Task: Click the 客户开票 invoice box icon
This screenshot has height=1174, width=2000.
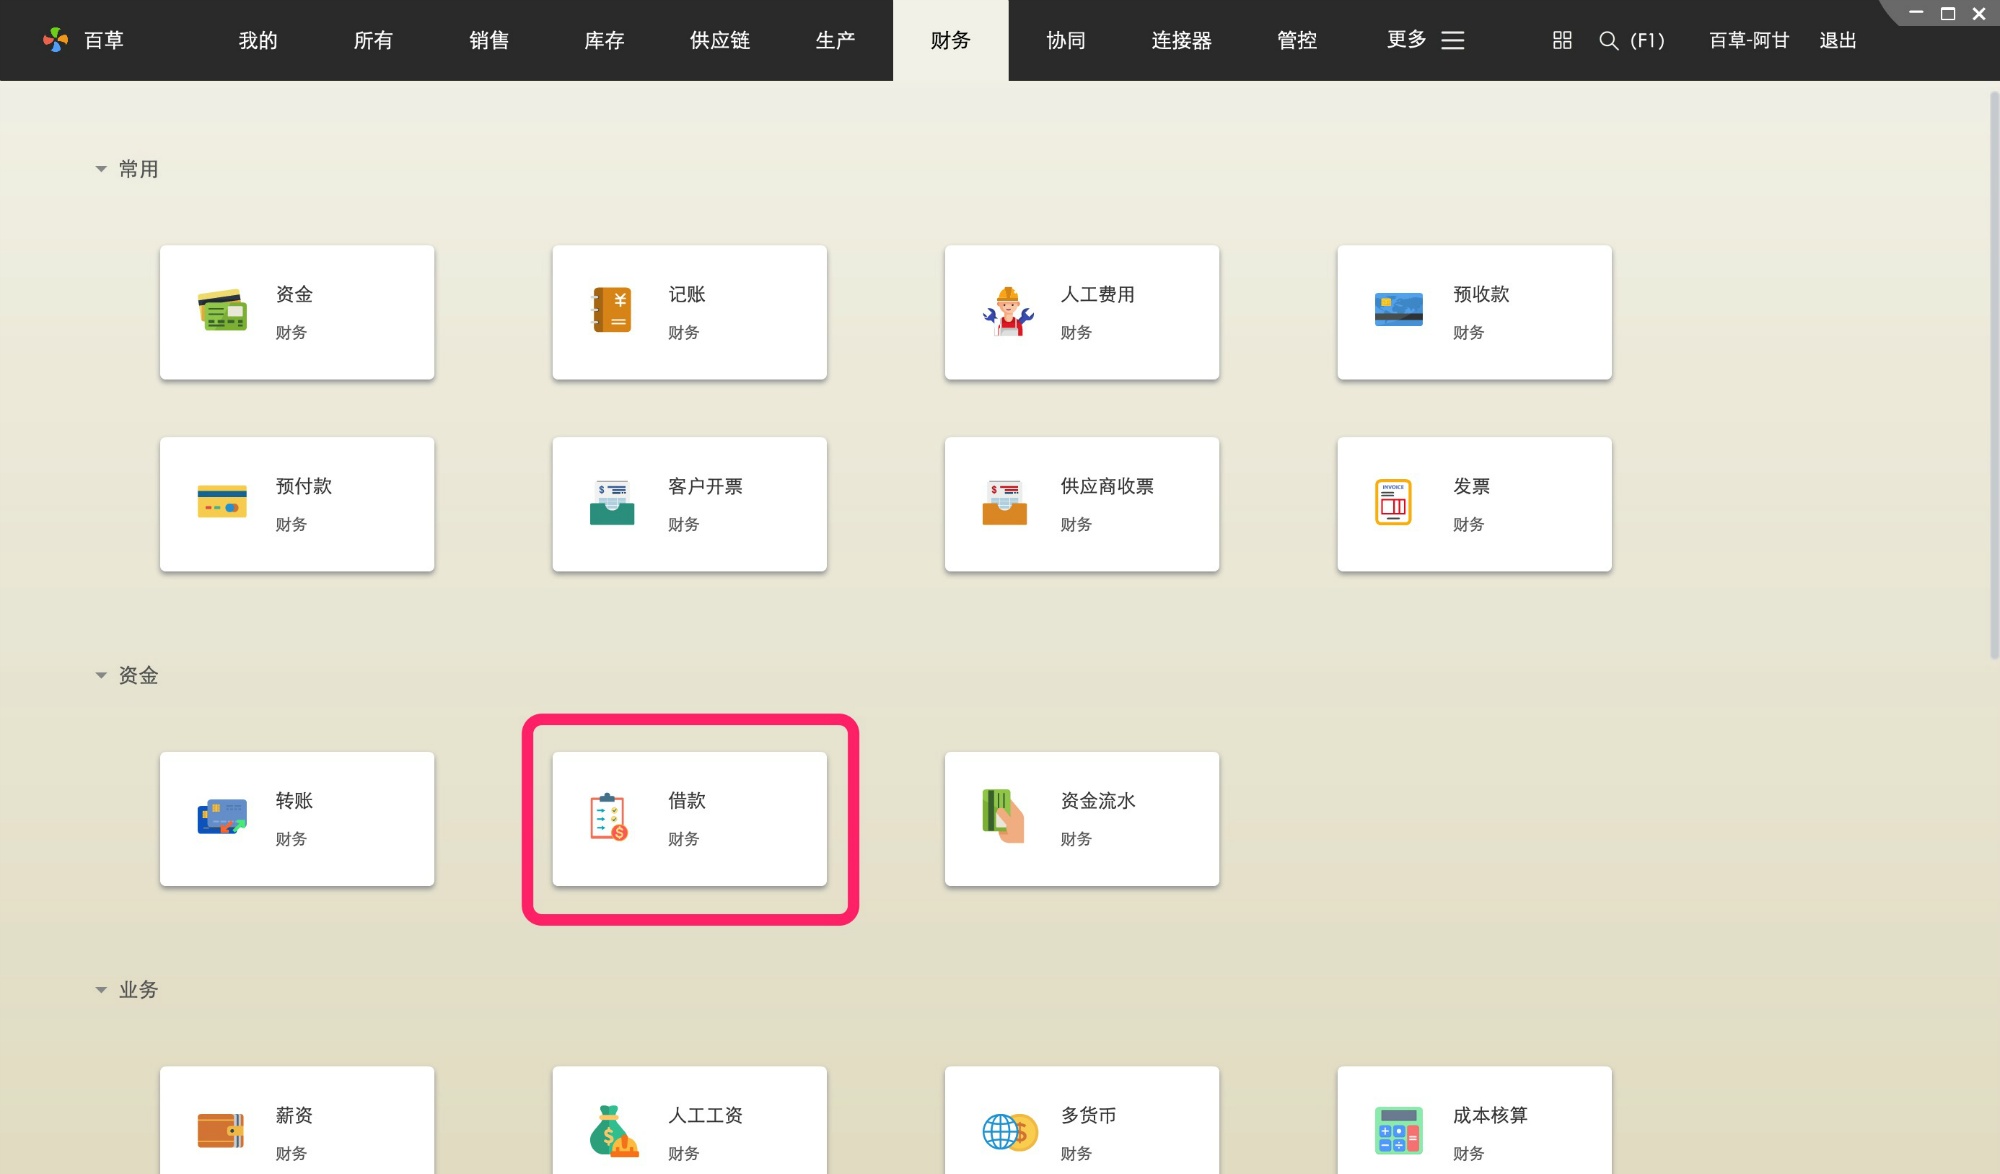Action: (x=612, y=502)
